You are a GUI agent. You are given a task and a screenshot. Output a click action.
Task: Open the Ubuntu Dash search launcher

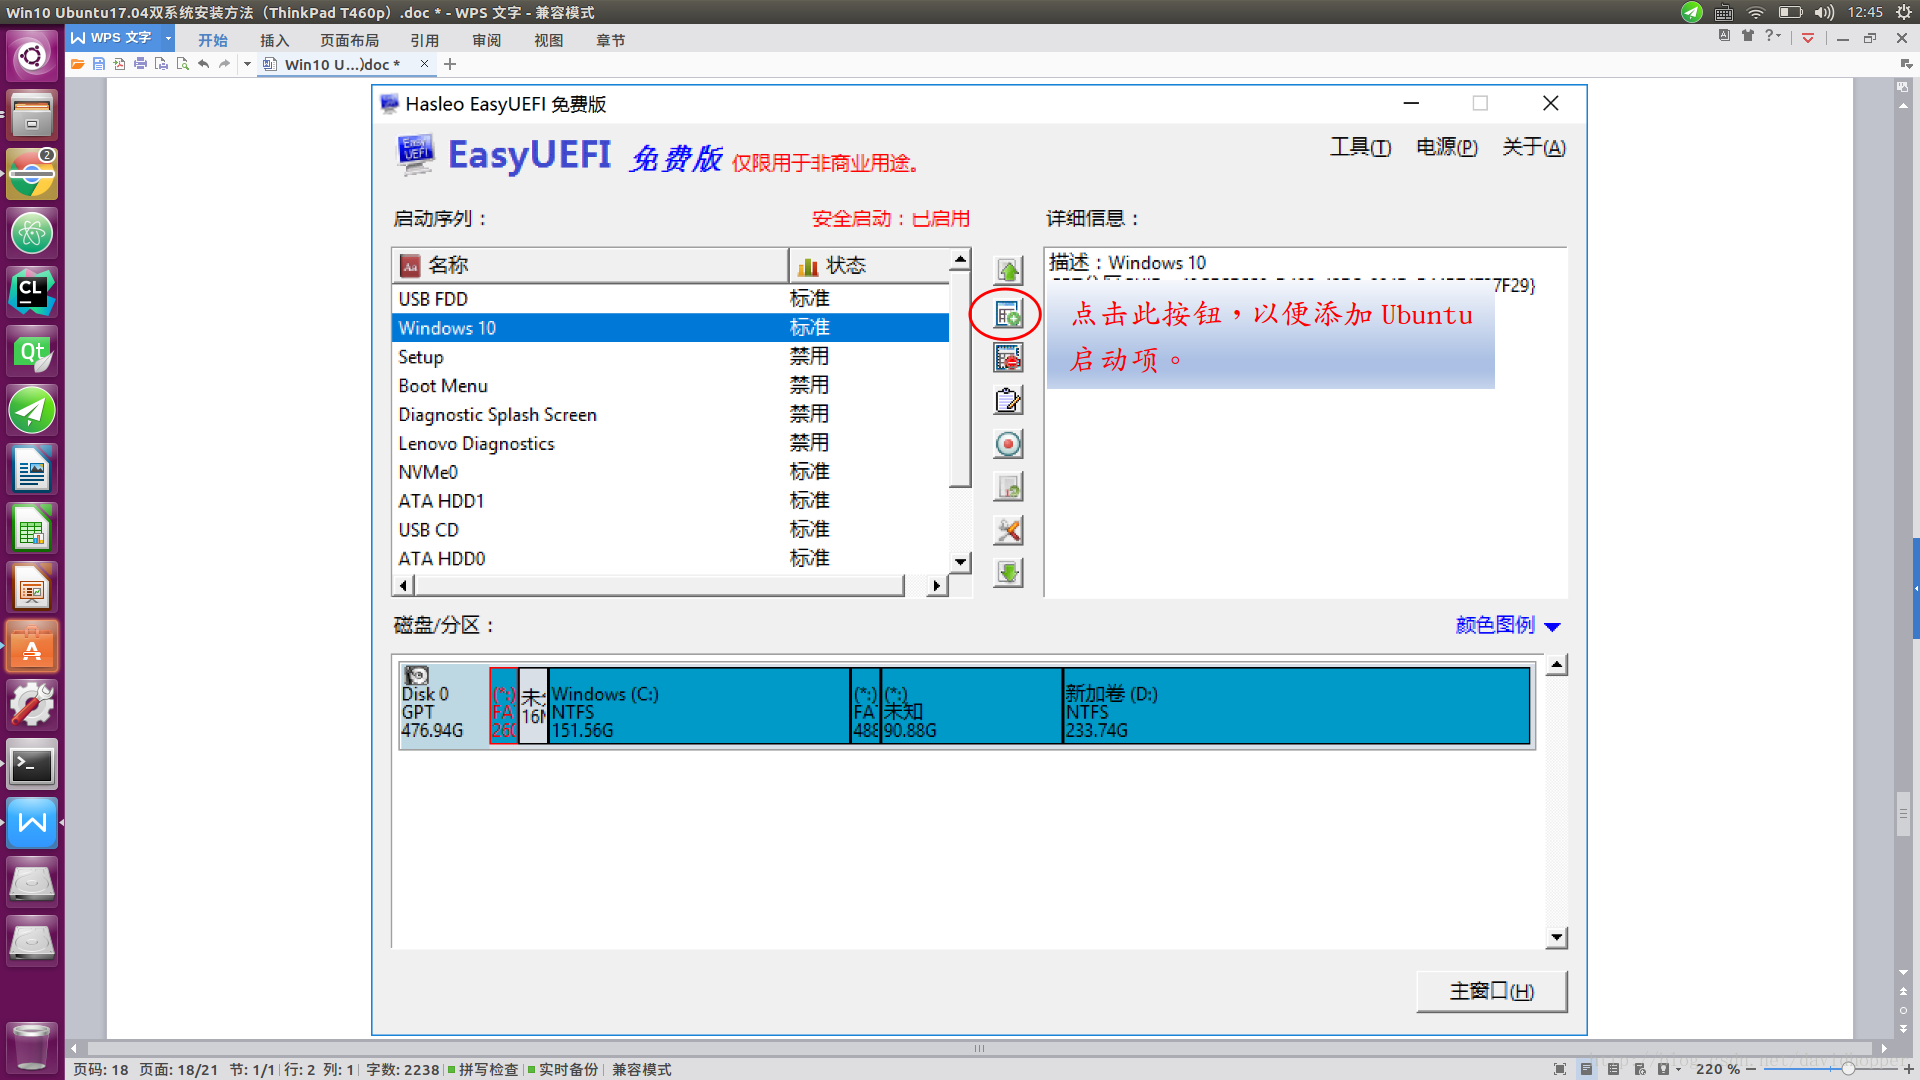click(x=32, y=55)
